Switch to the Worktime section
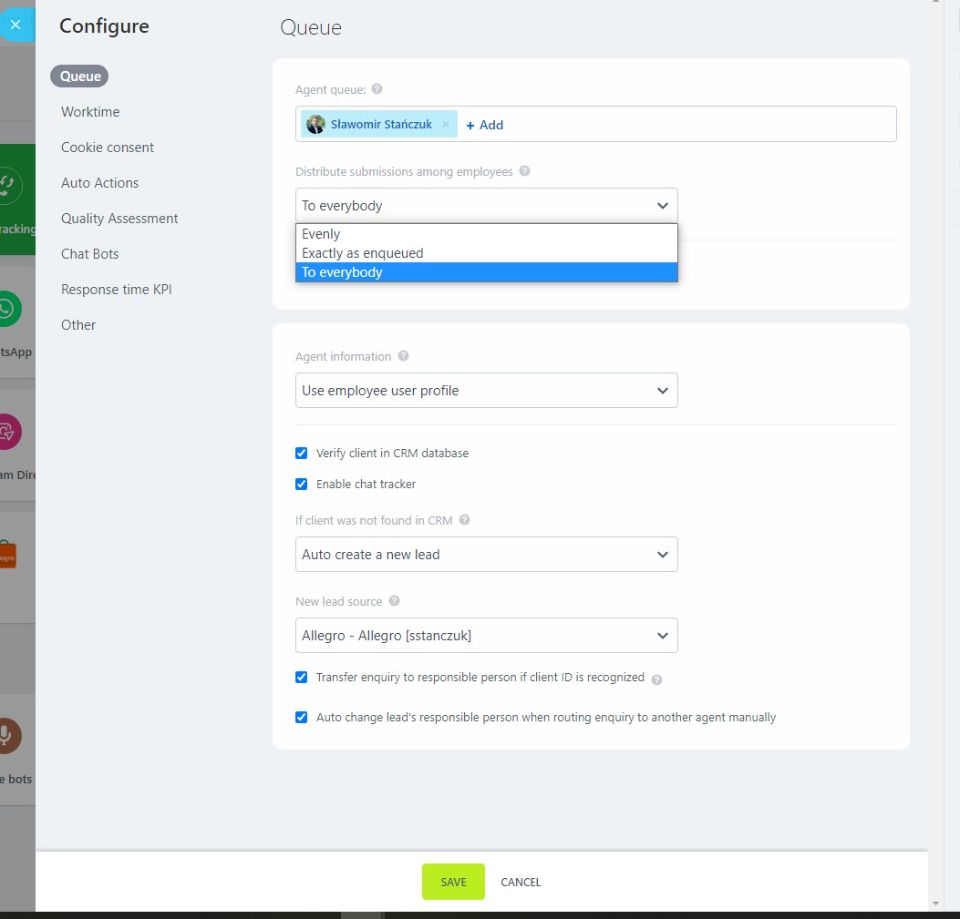The width and height of the screenshot is (960, 919). coord(90,111)
